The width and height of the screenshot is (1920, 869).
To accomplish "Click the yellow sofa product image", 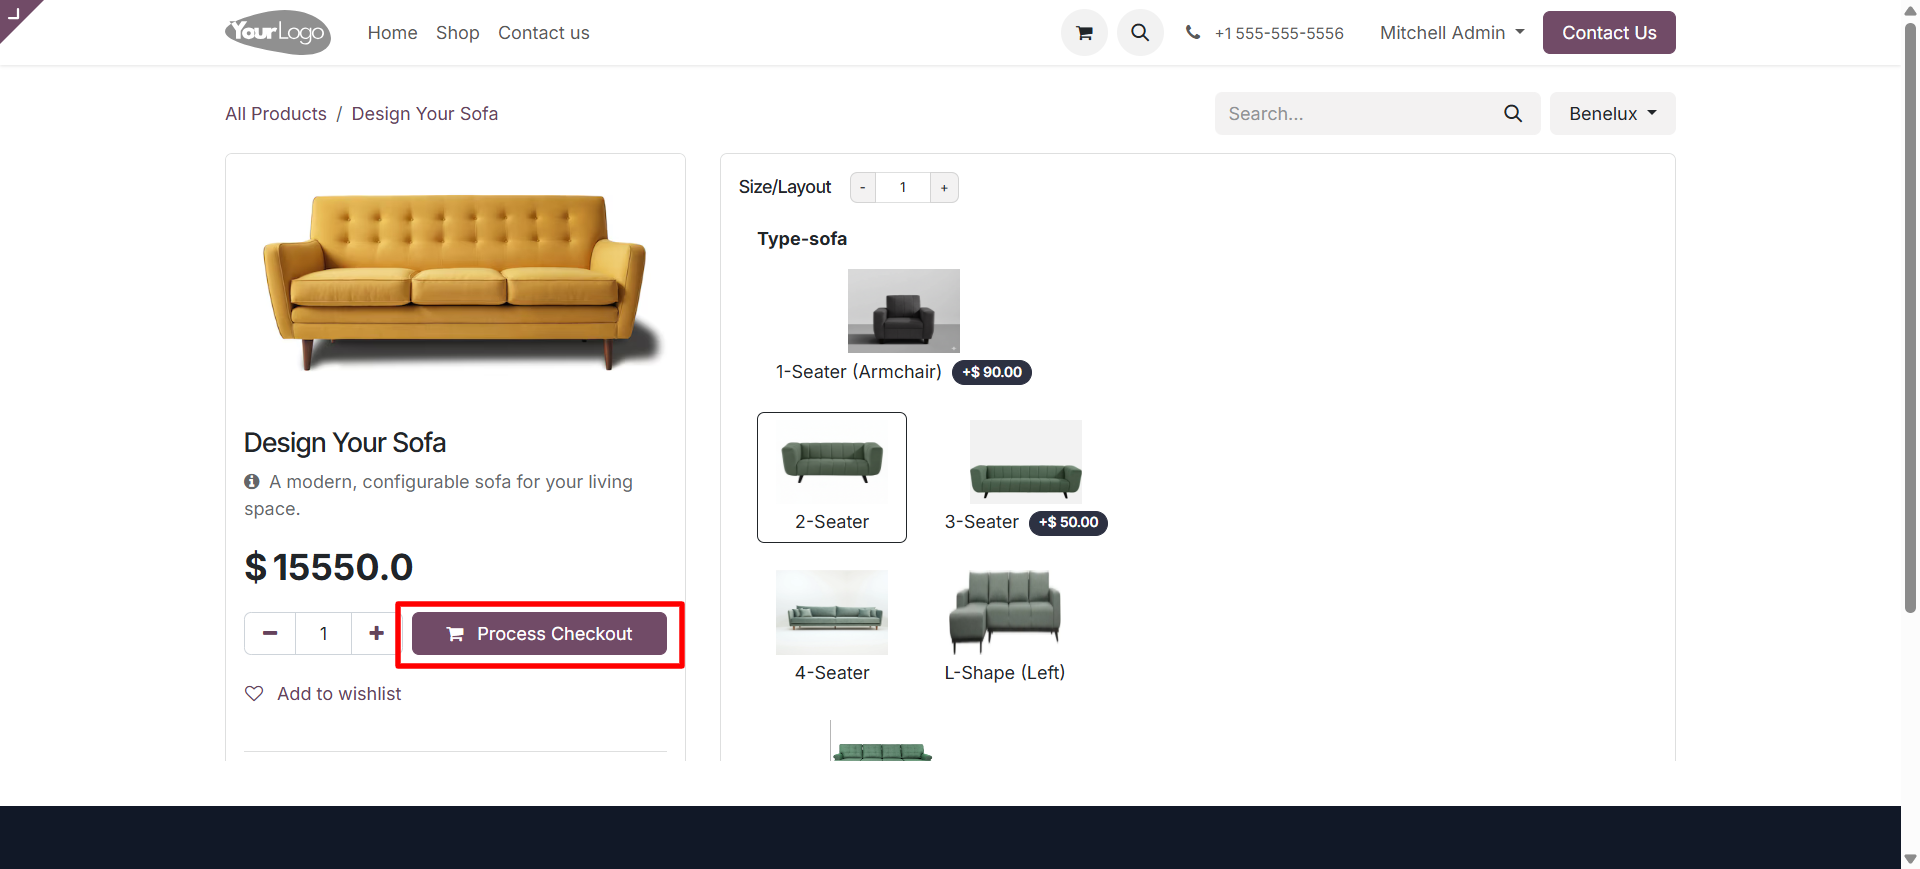I will click(x=455, y=280).
